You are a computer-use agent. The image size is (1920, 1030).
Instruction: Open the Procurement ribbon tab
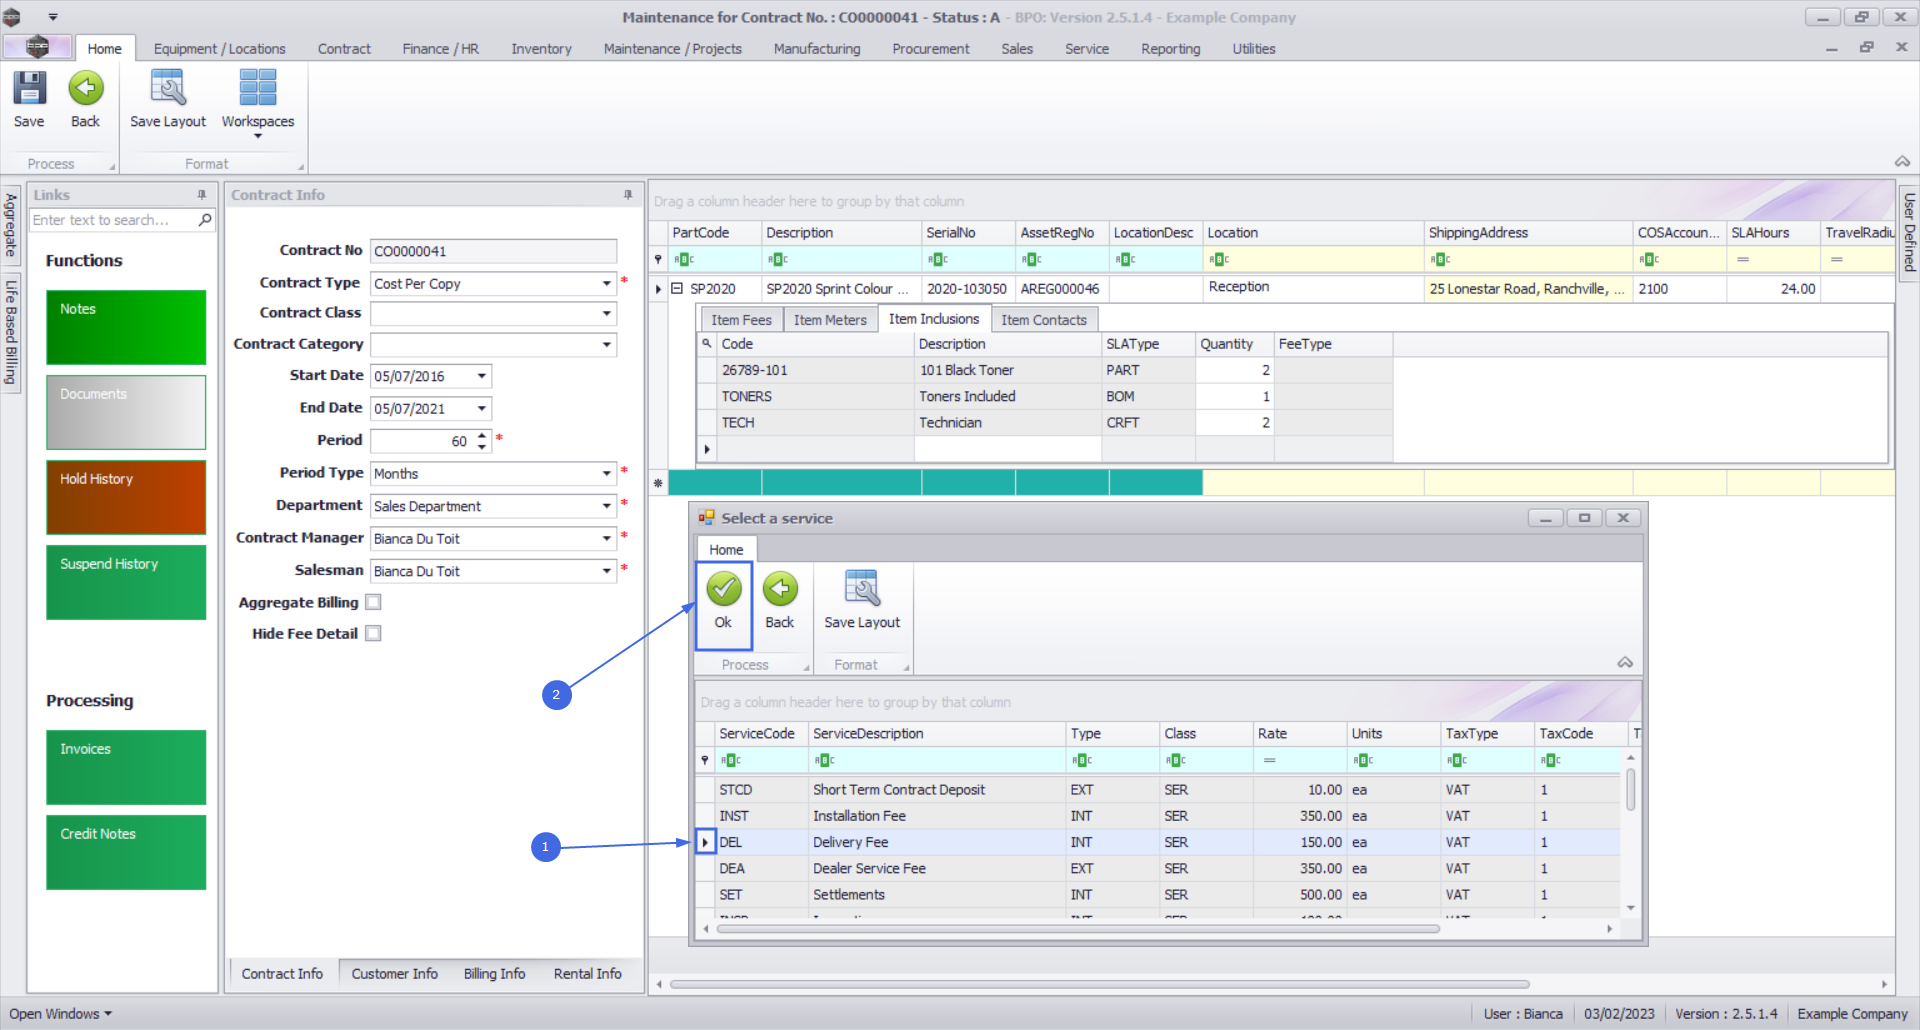[x=930, y=49]
